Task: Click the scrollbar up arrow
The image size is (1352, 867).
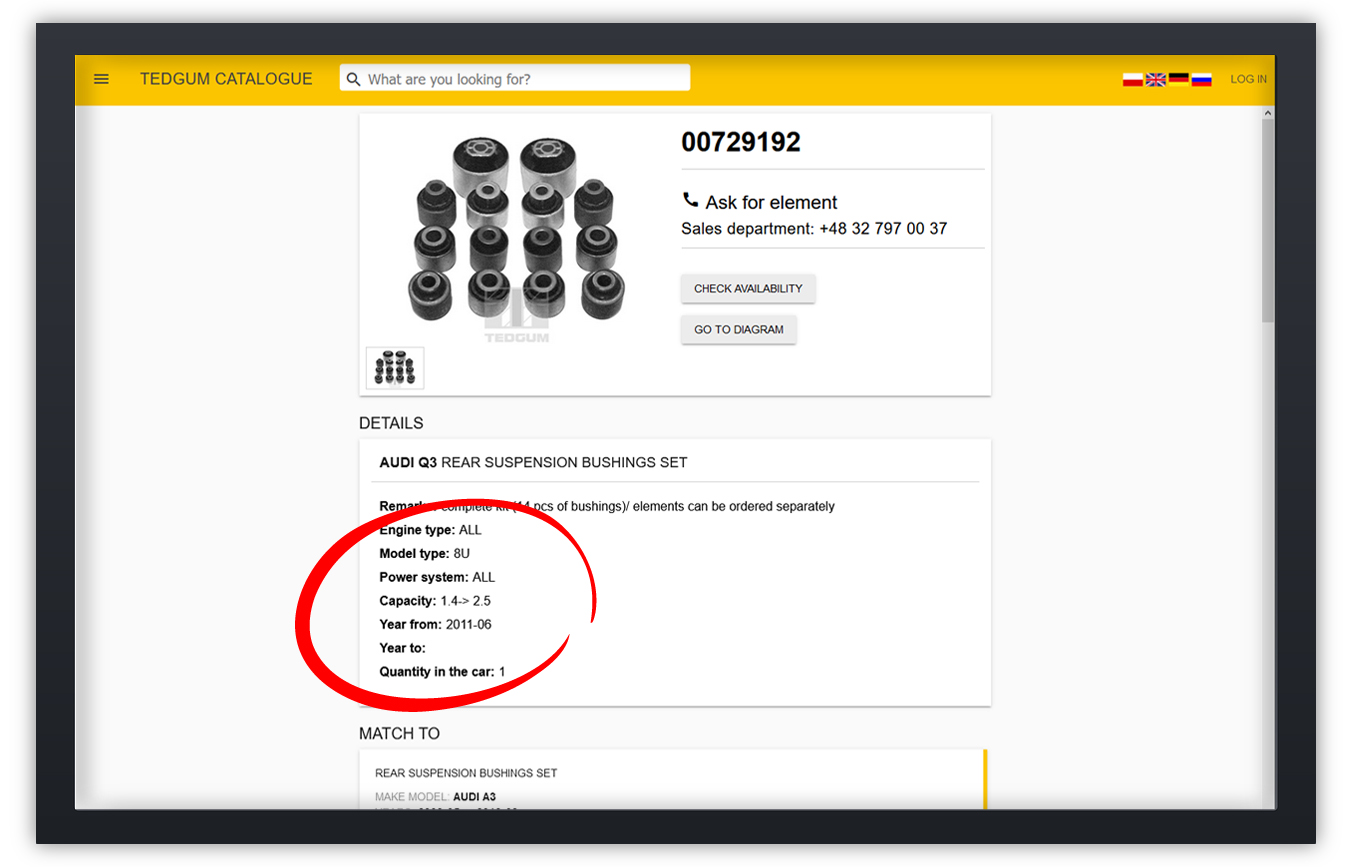Action: click(1268, 113)
